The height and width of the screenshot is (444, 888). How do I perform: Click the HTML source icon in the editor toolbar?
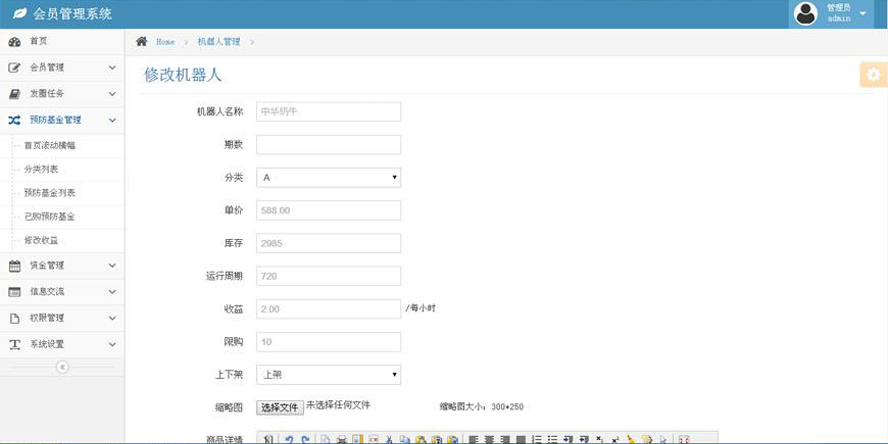click(x=268, y=439)
